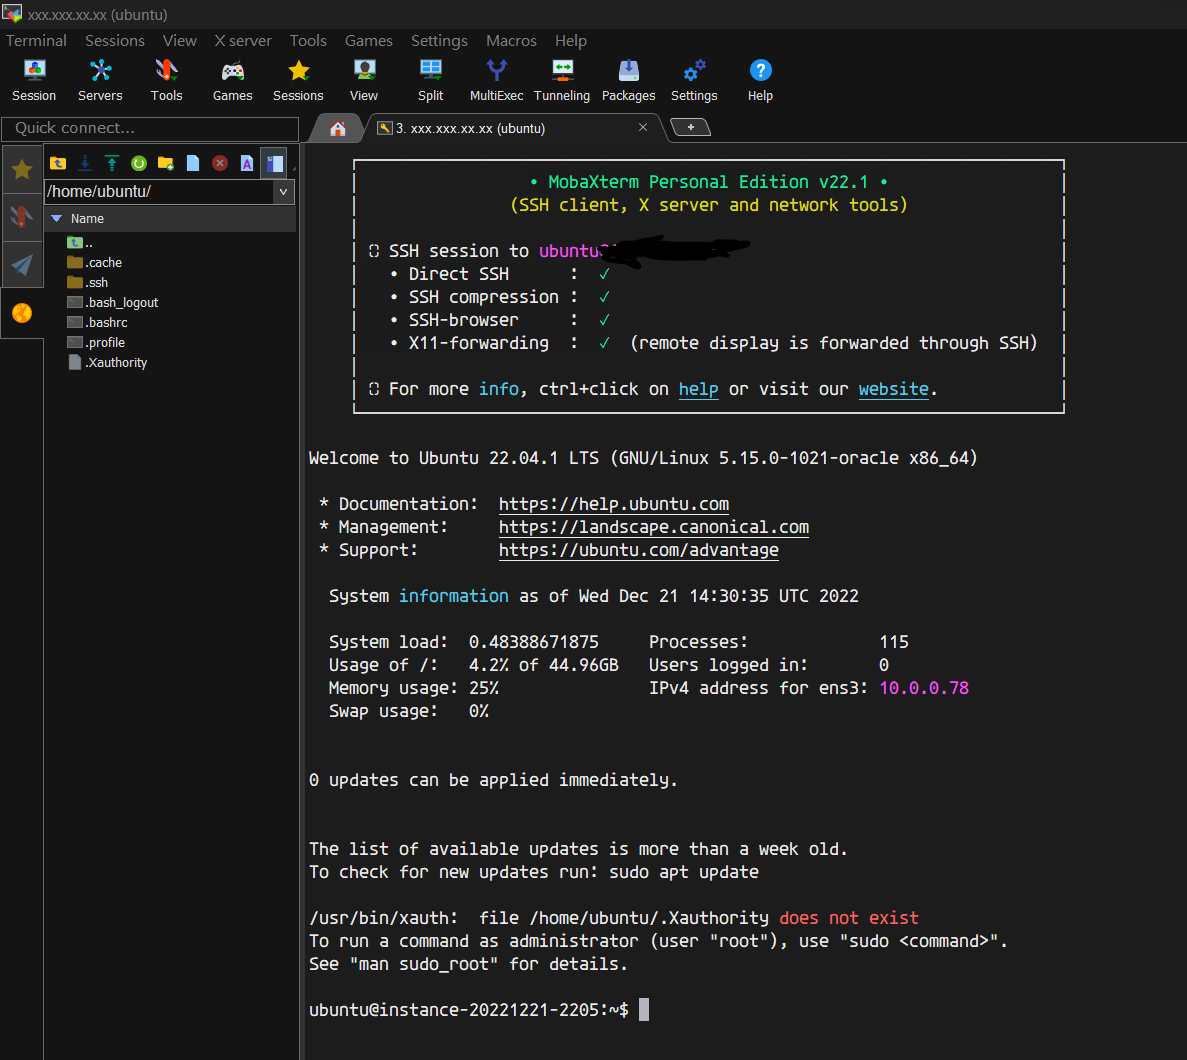Click the download arrow icon in SFTP panel
This screenshot has height=1060, width=1187.
[x=85, y=163]
